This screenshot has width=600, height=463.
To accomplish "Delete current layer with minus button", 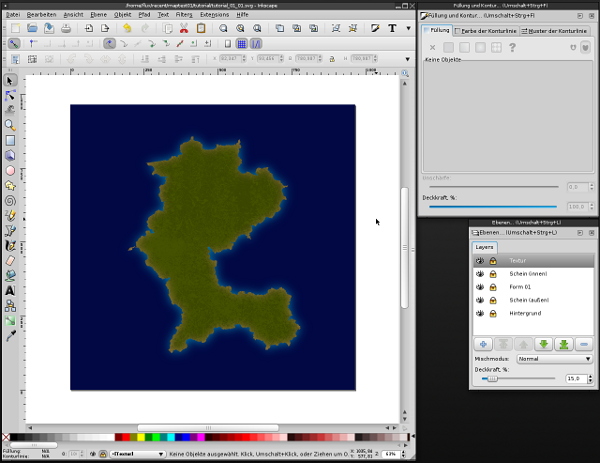I will click(585, 344).
